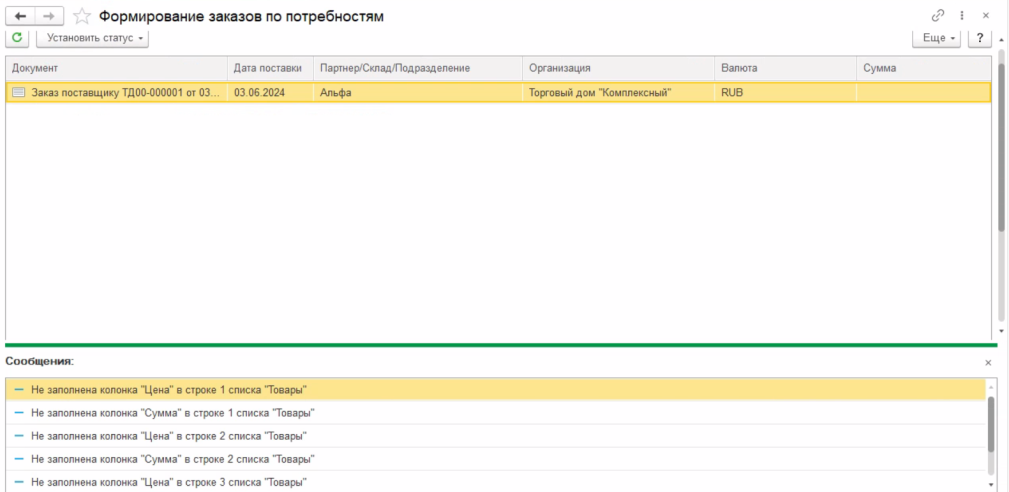Add form to favorites with star icon
Image resolution: width=1009 pixels, height=492 pixels.
[83, 16]
